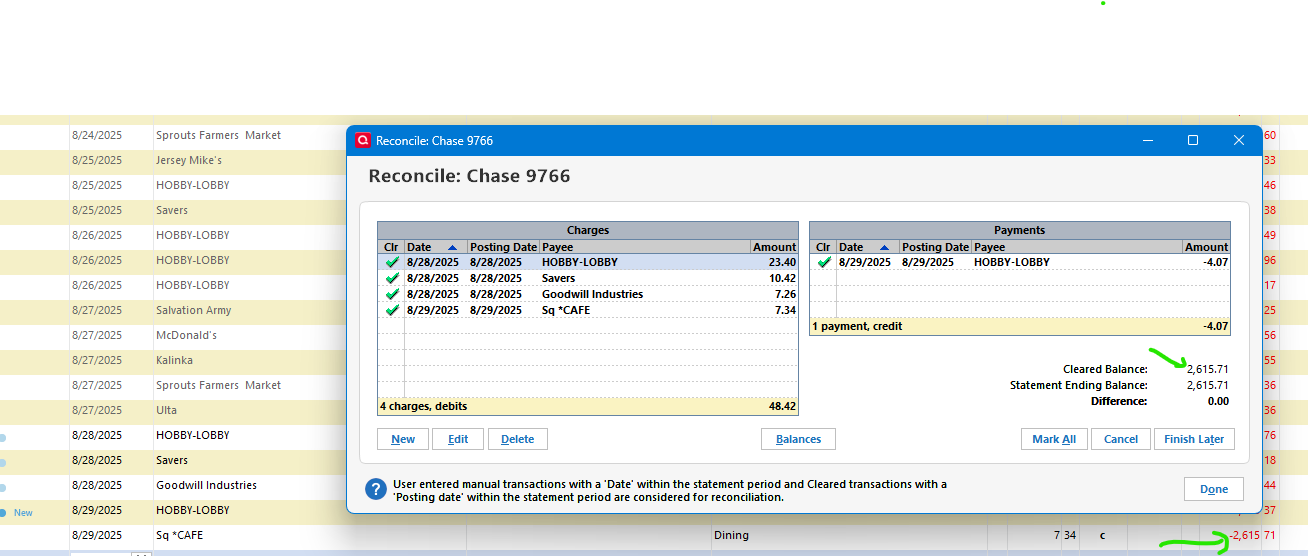Click the Quicken icon in Reconcile title bar

tap(363, 141)
